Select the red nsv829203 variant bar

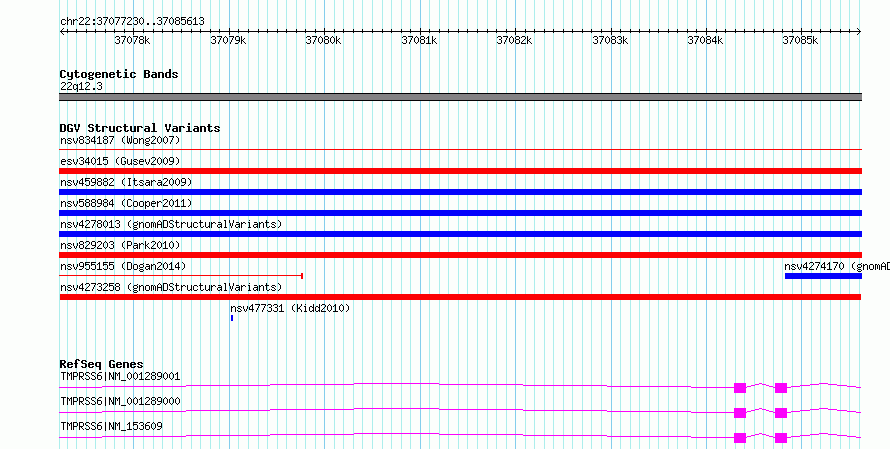(460, 255)
